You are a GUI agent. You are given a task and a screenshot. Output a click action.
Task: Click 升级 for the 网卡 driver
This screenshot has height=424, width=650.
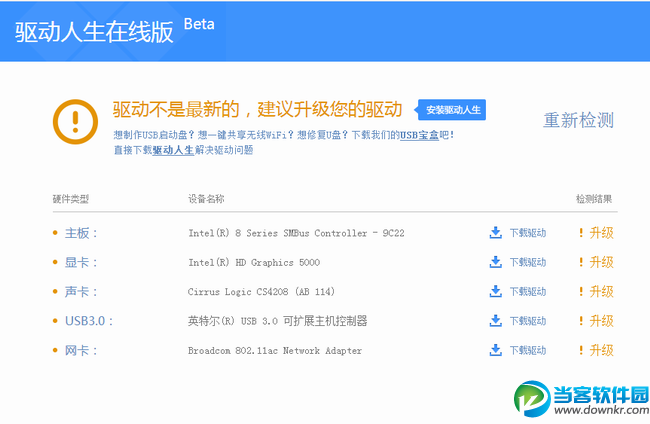(x=601, y=351)
